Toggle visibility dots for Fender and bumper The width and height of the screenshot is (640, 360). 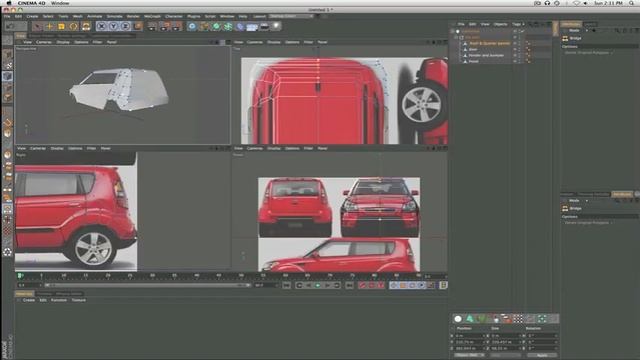pos(520,56)
